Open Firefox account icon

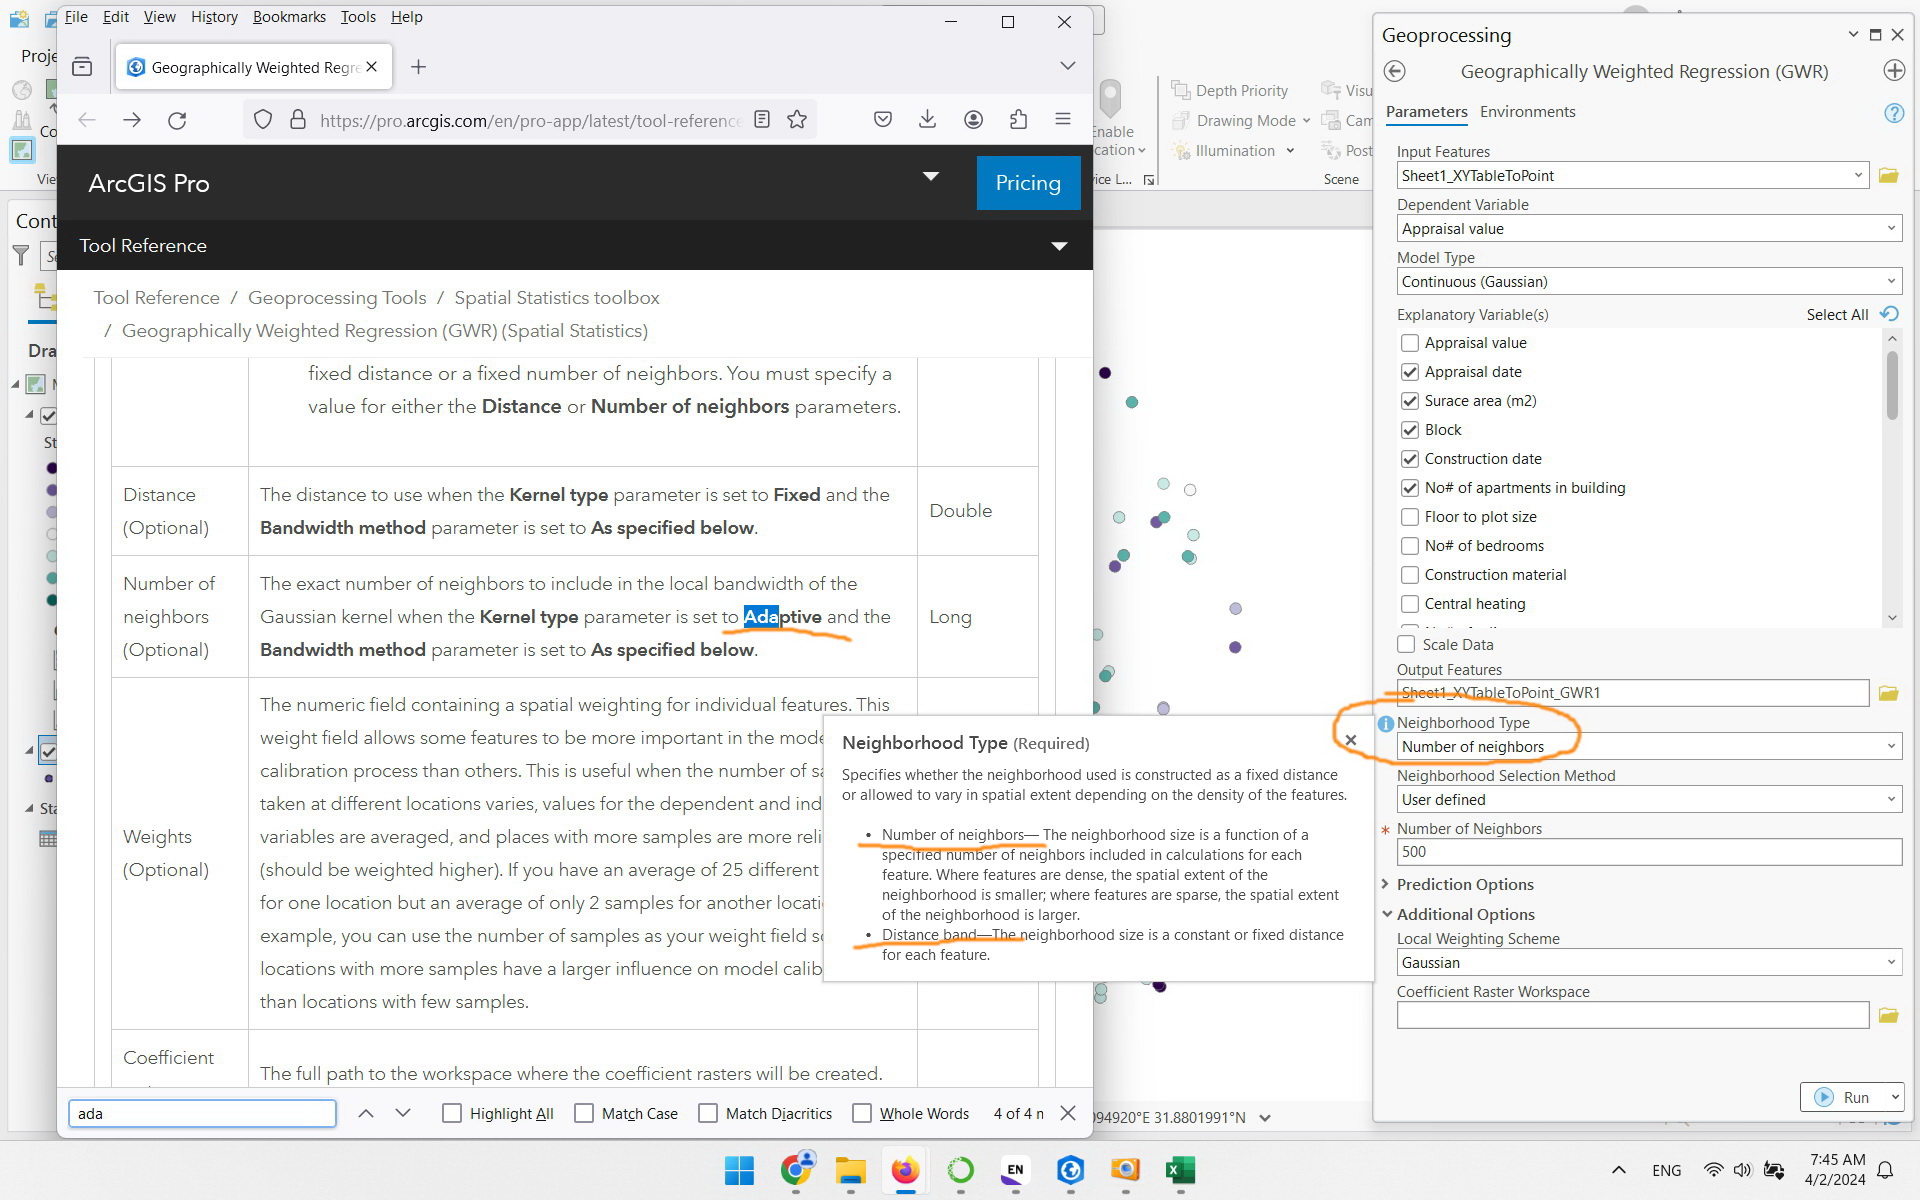click(x=973, y=120)
